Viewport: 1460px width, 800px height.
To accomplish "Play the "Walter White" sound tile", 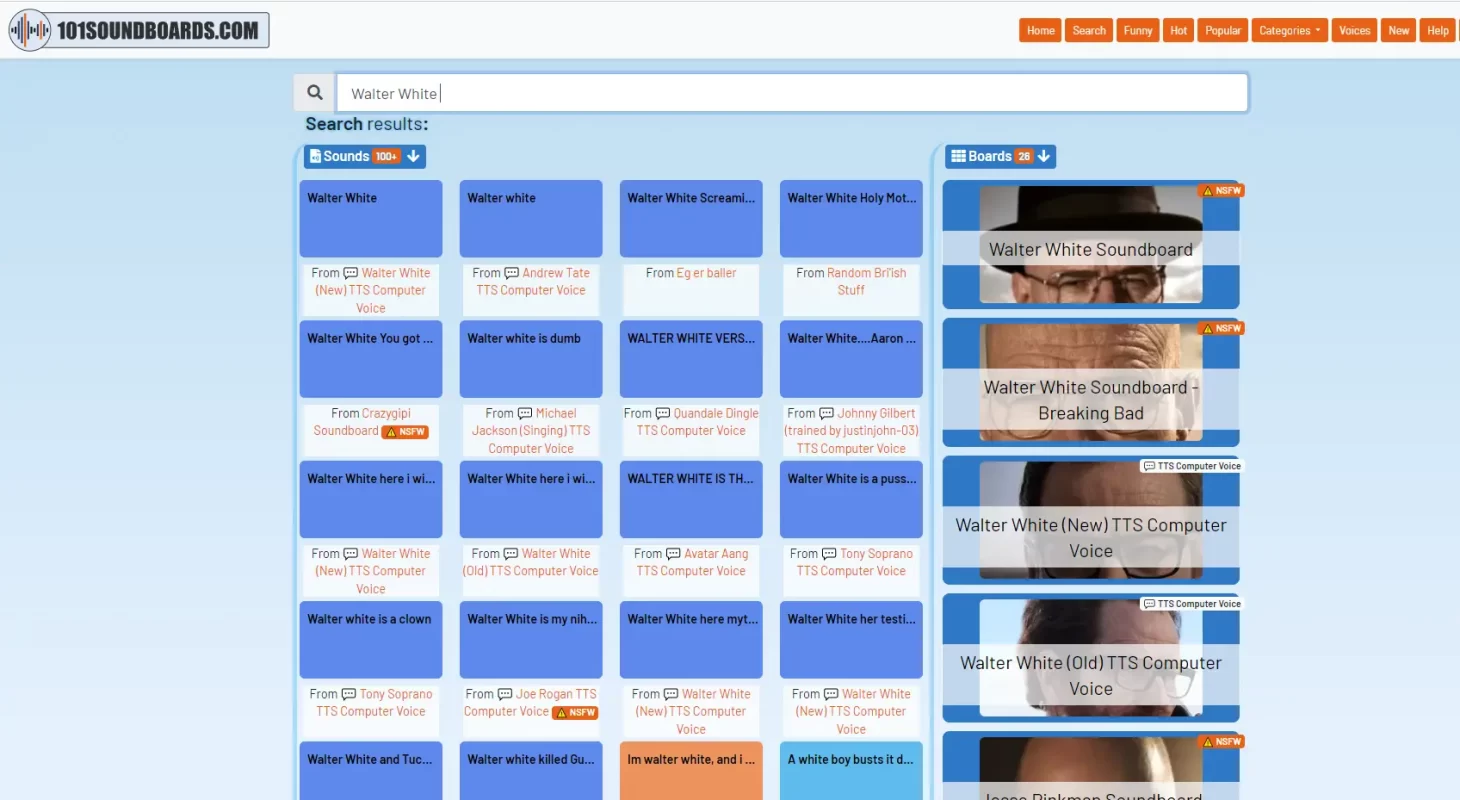I will pos(371,218).
